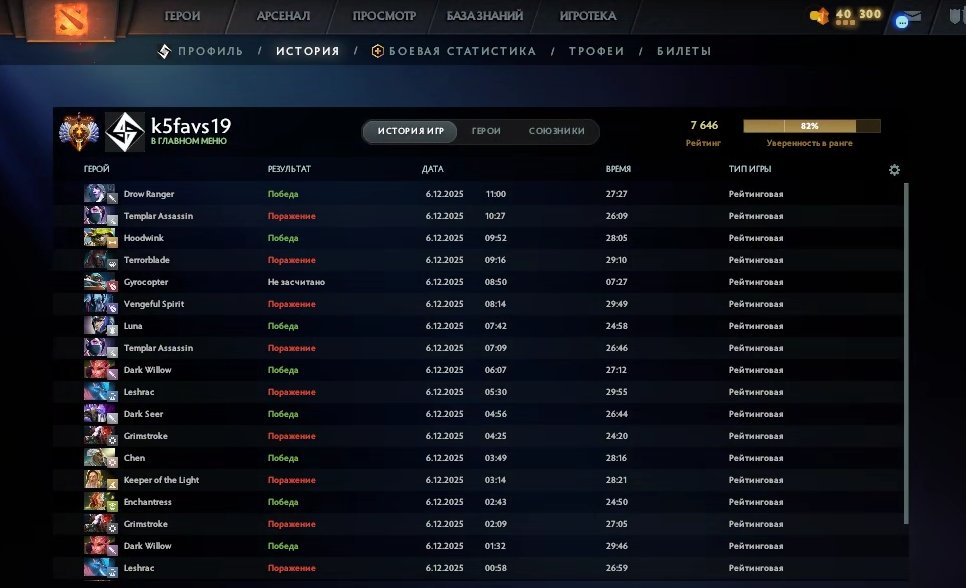This screenshot has height=588, width=966.
Task: Go to the БОЕВАЯ СТАТИСТИКА tab
Action: tap(461, 51)
